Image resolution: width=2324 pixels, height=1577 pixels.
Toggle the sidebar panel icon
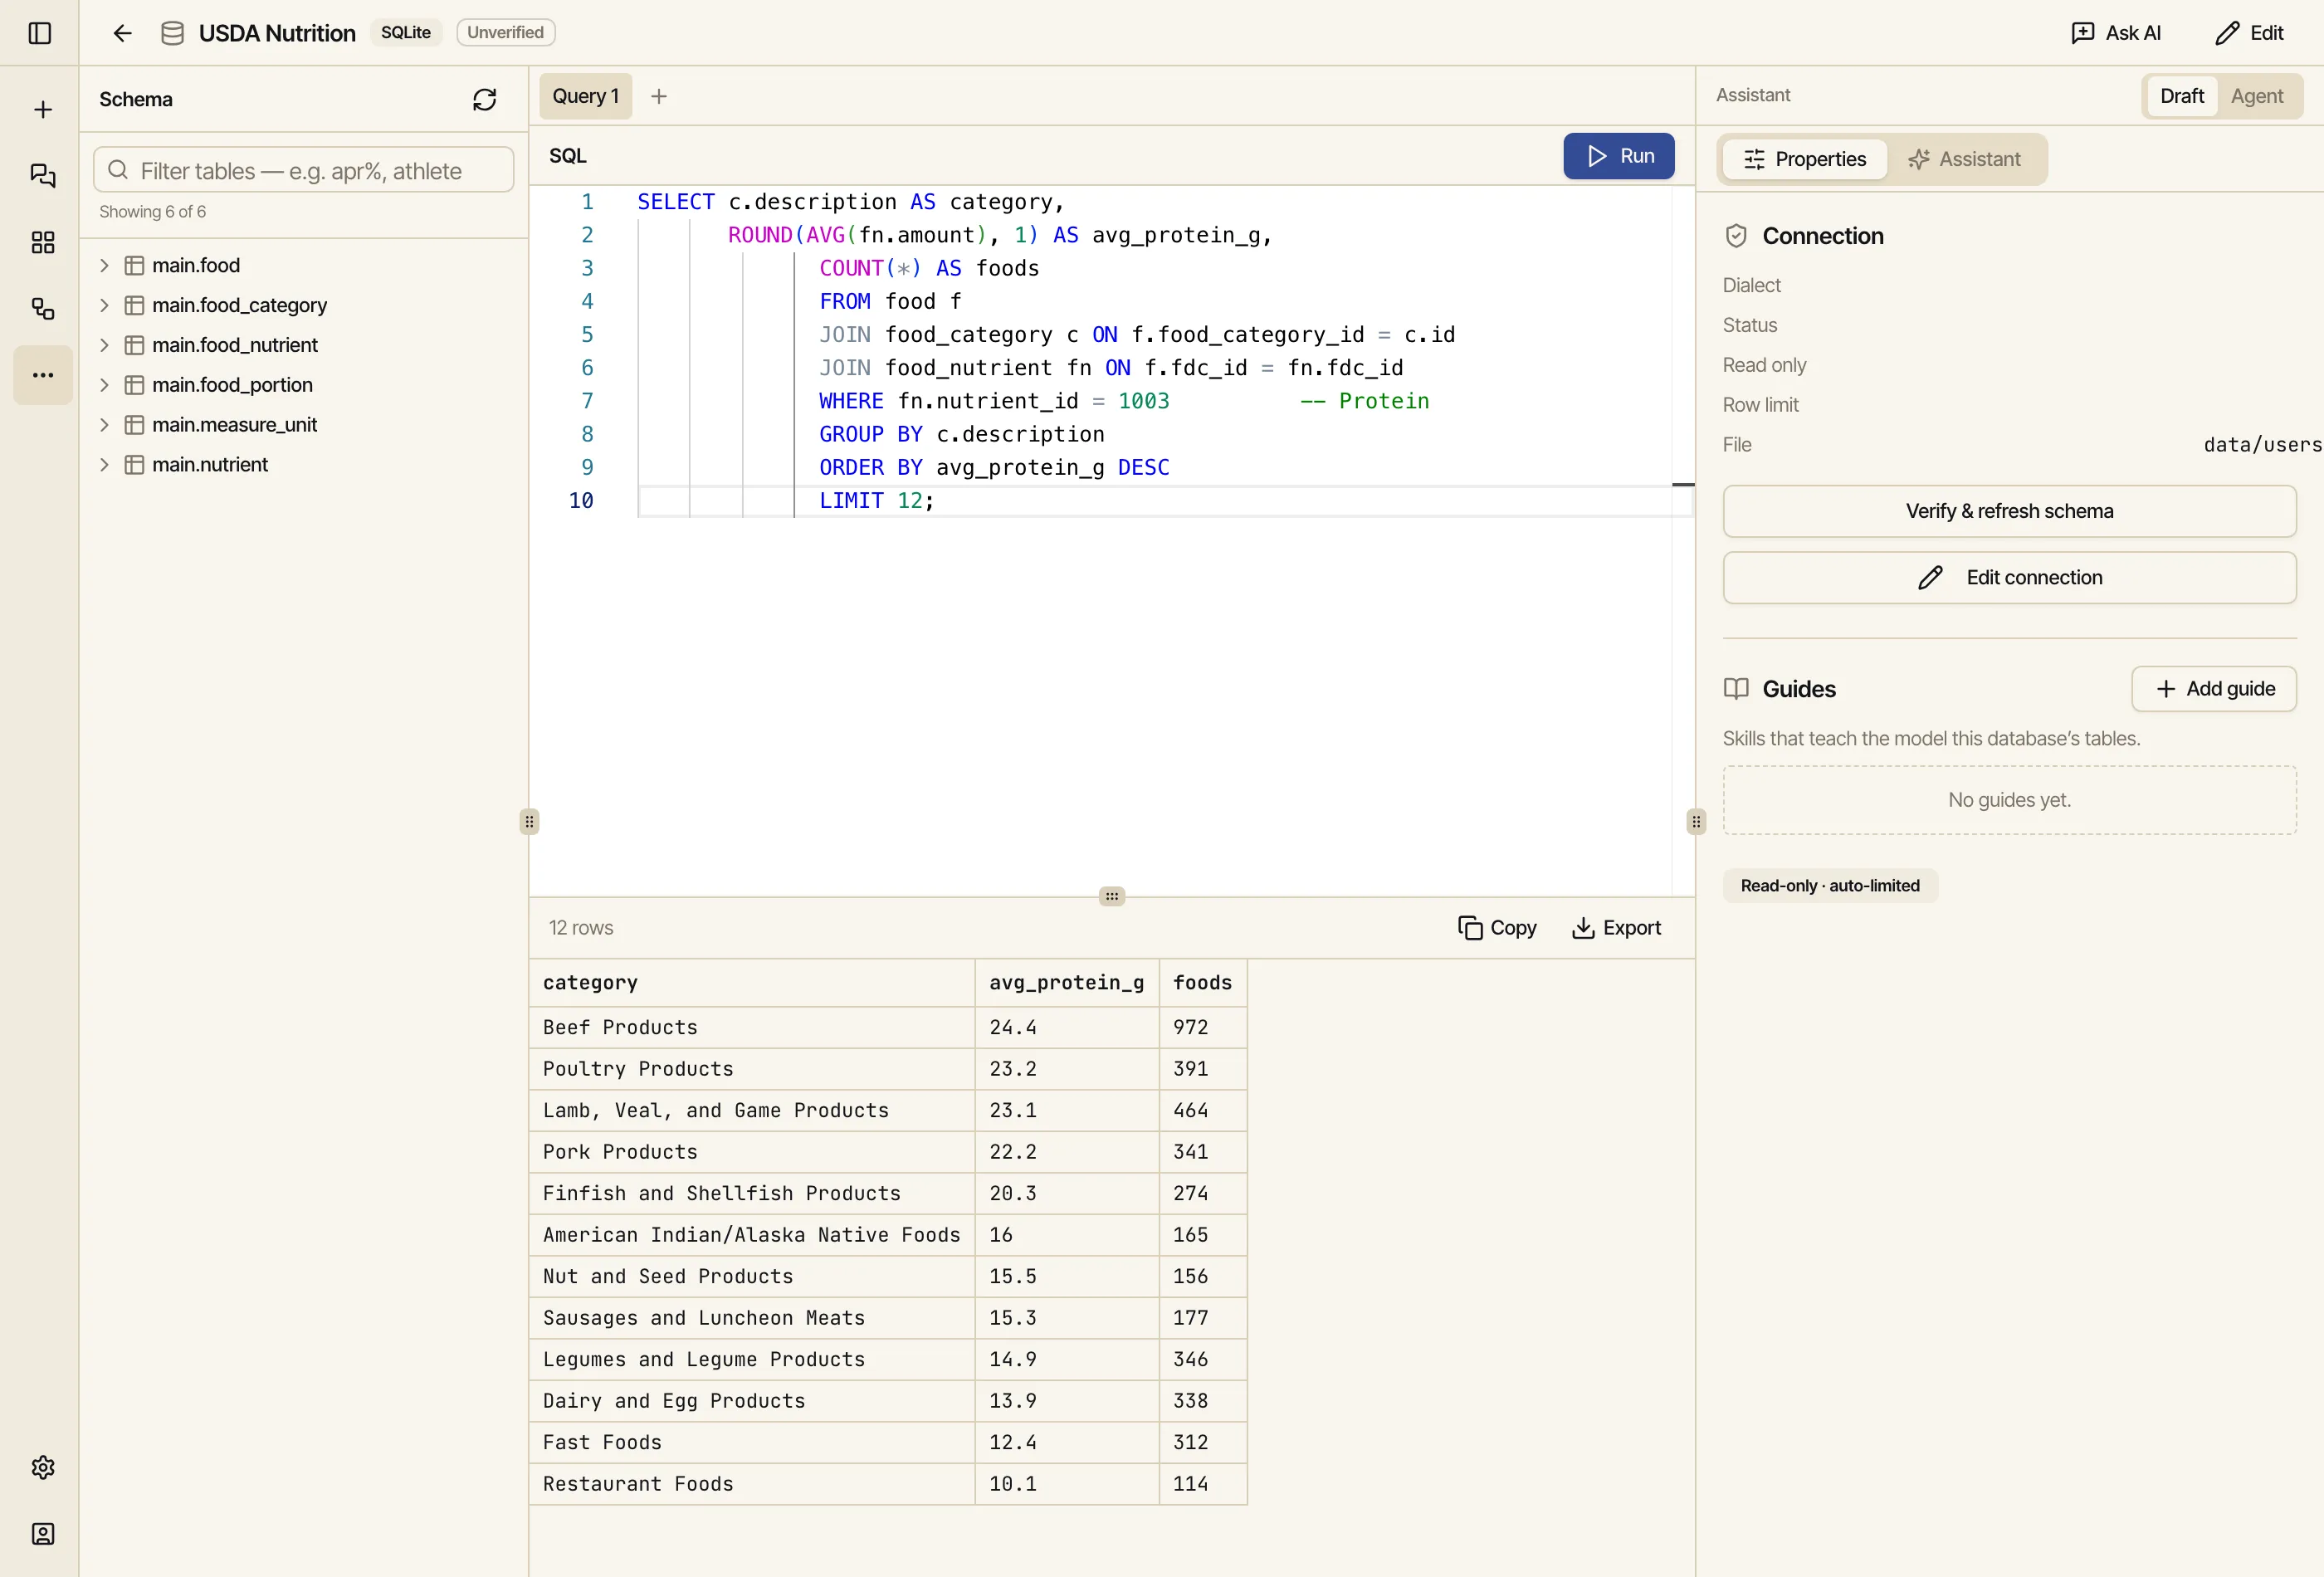click(x=40, y=33)
